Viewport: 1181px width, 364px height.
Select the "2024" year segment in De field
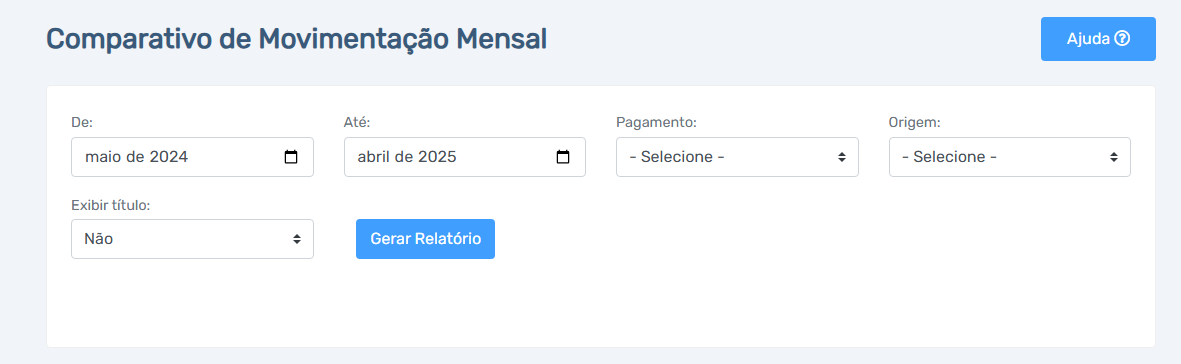(x=169, y=158)
